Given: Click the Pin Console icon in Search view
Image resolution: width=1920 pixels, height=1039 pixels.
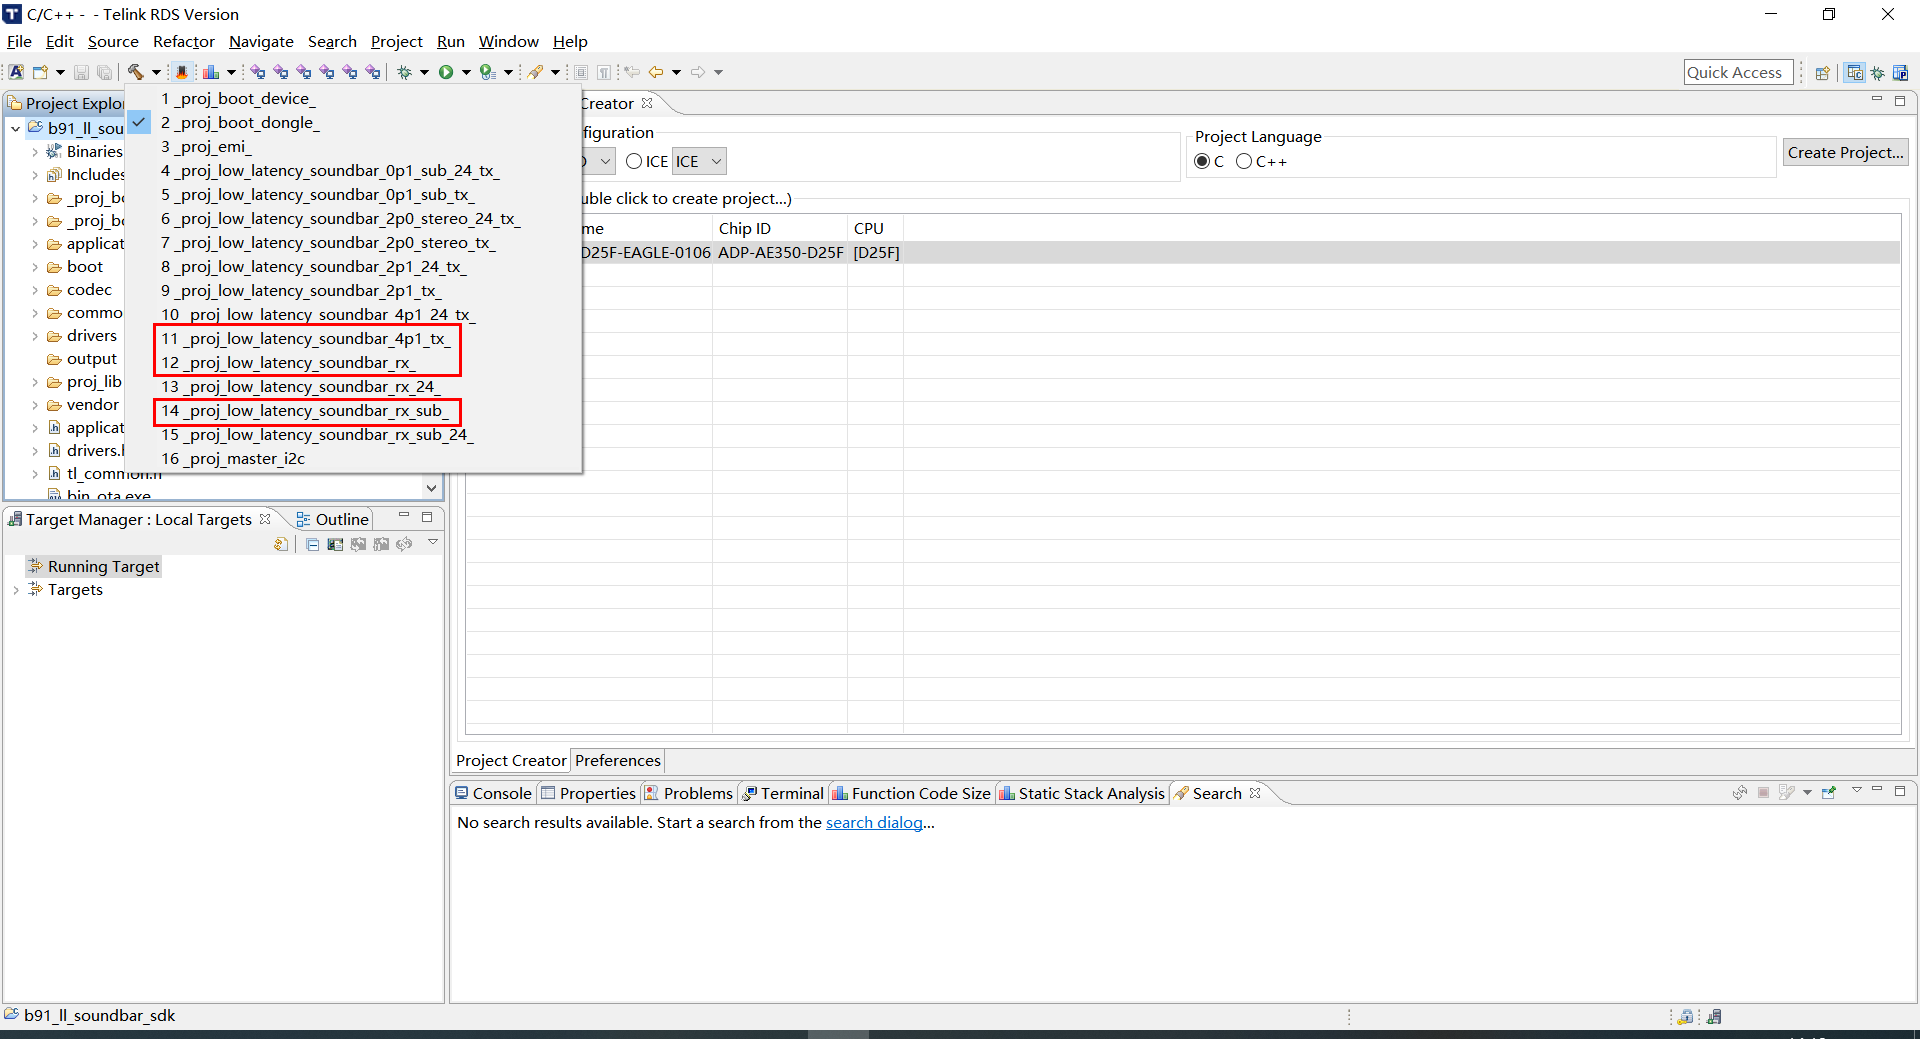Looking at the screenshot, I should click(1829, 793).
